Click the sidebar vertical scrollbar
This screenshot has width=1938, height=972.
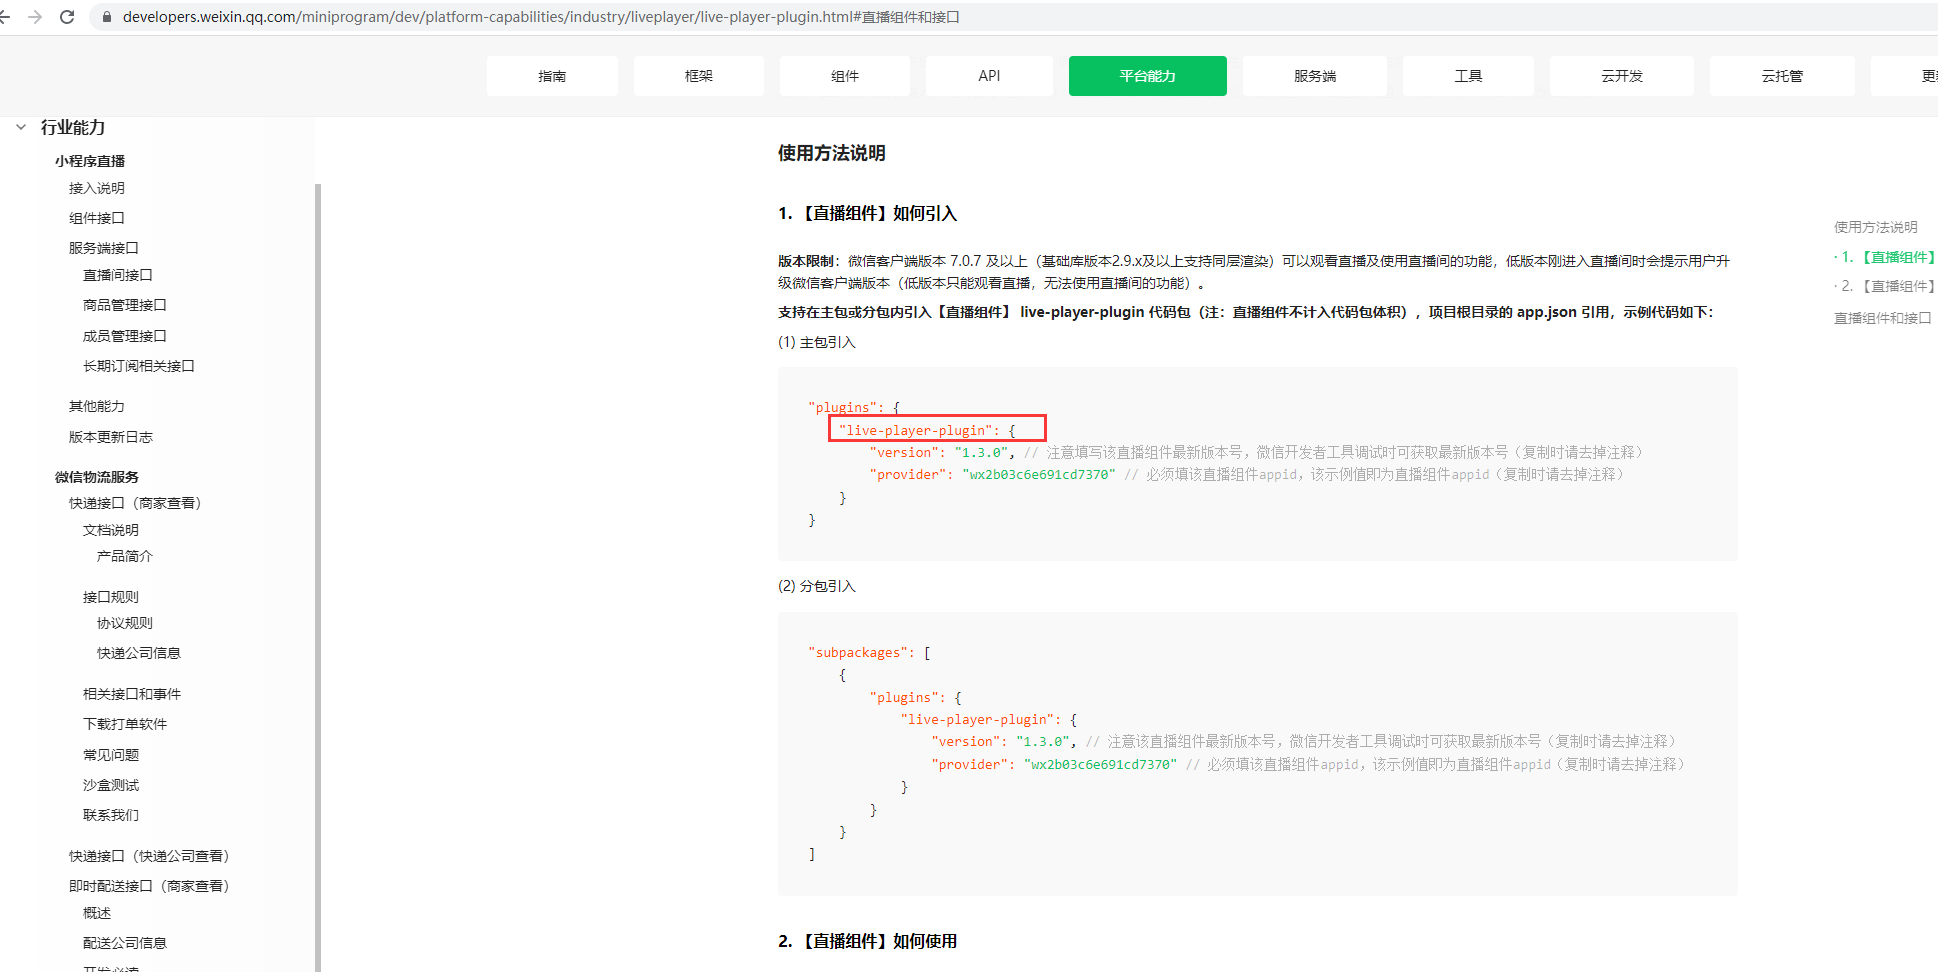(x=318, y=577)
